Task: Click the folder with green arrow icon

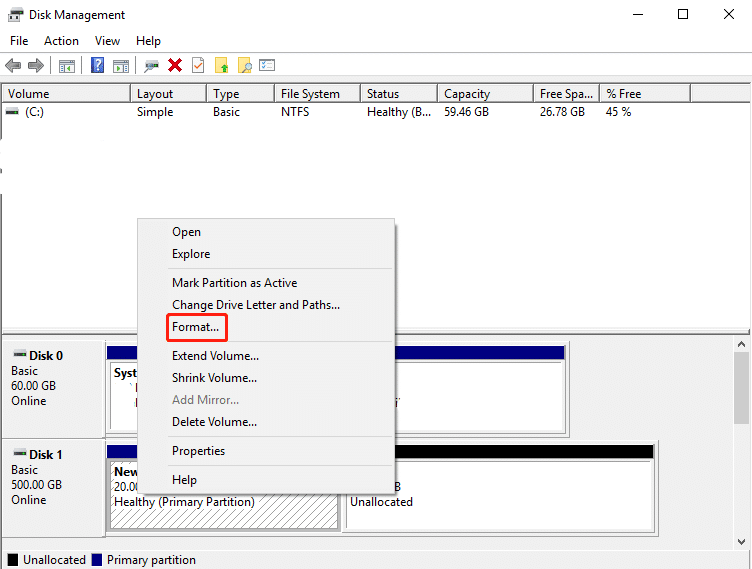Action: 222,65
